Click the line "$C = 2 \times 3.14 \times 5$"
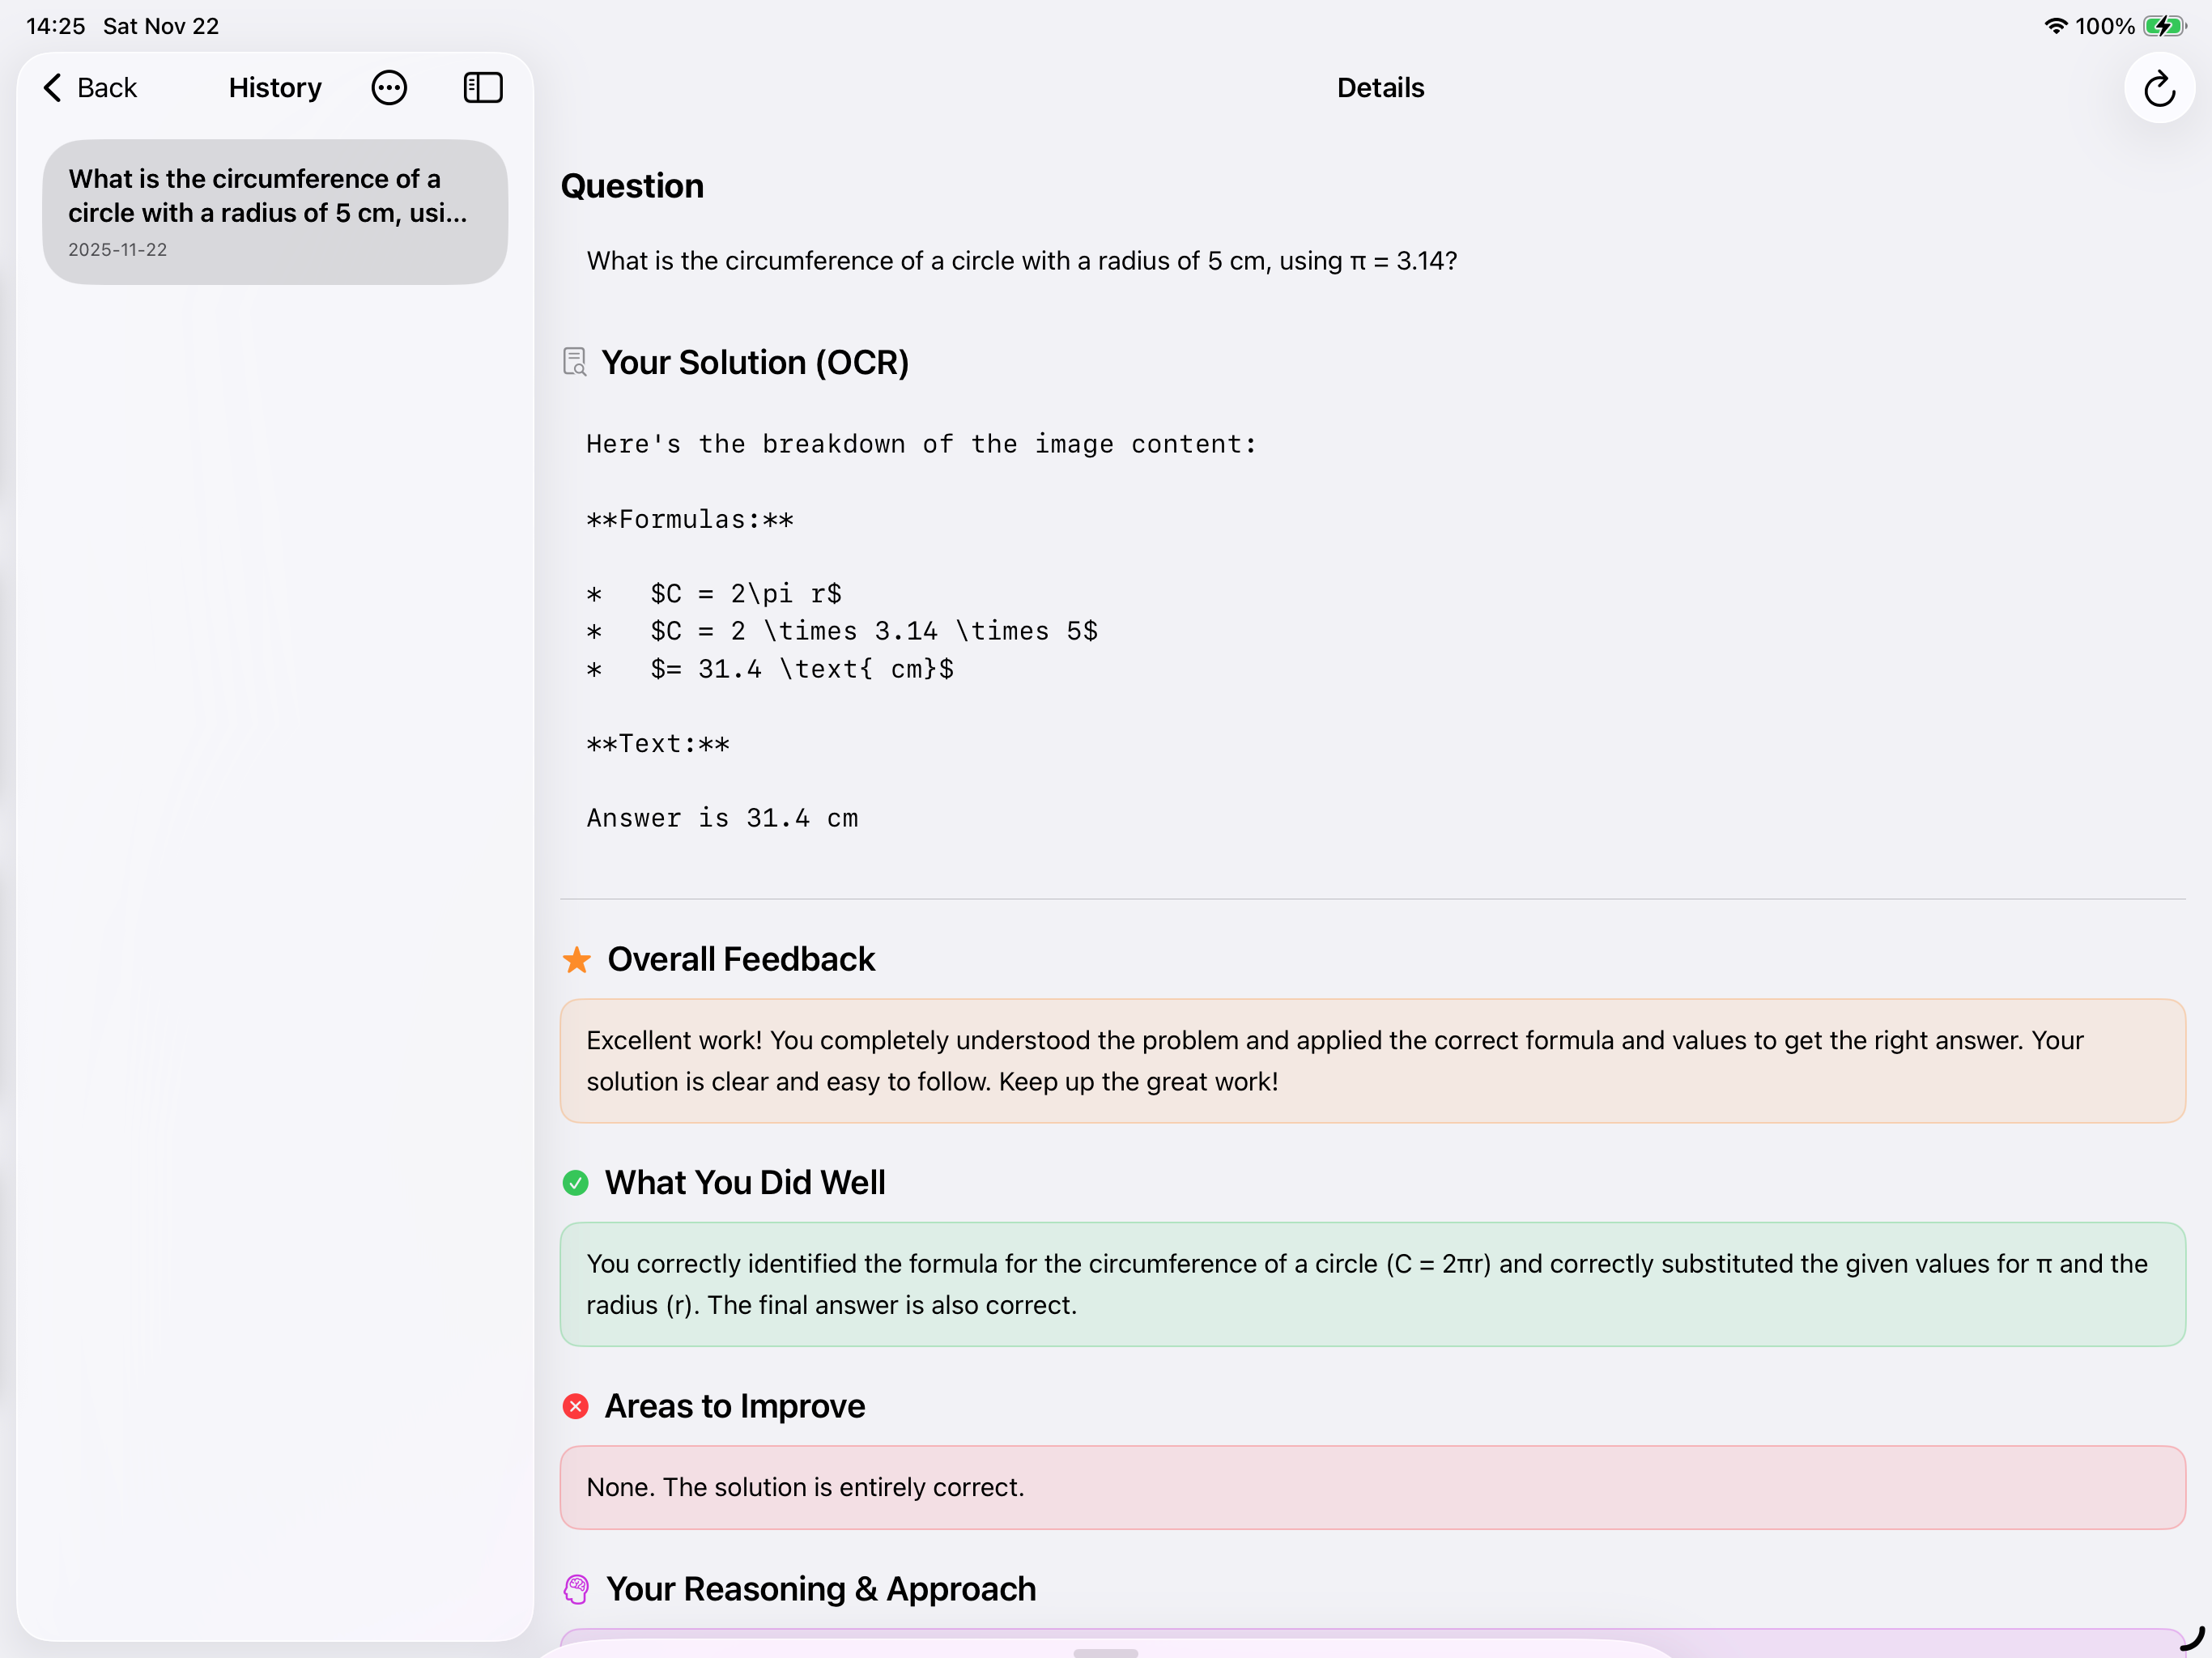 pyautogui.click(x=874, y=631)
